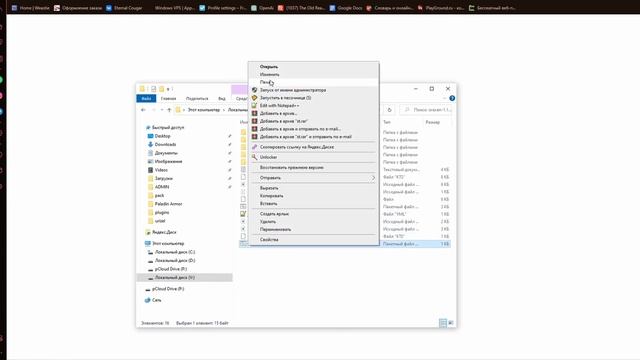
Task: Click the Explorer search field
Action: pos(426,110)
